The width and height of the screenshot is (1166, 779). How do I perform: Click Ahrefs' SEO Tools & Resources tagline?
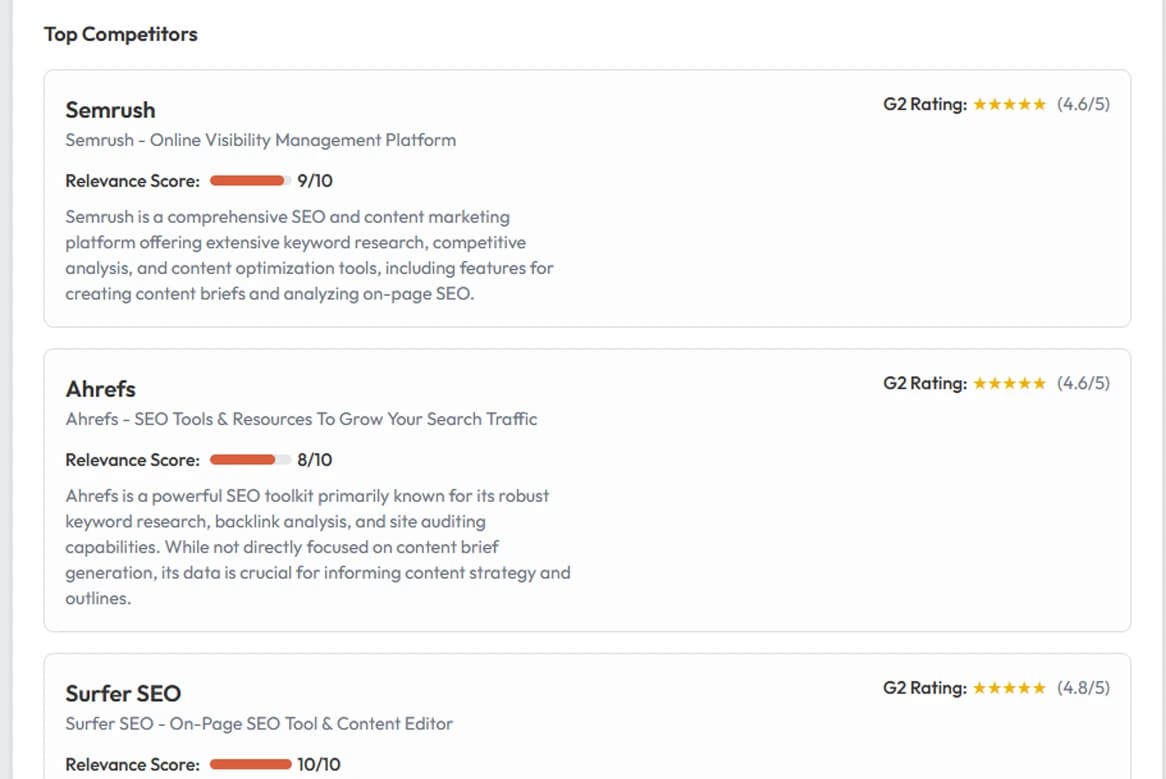[x=301, y=419]
